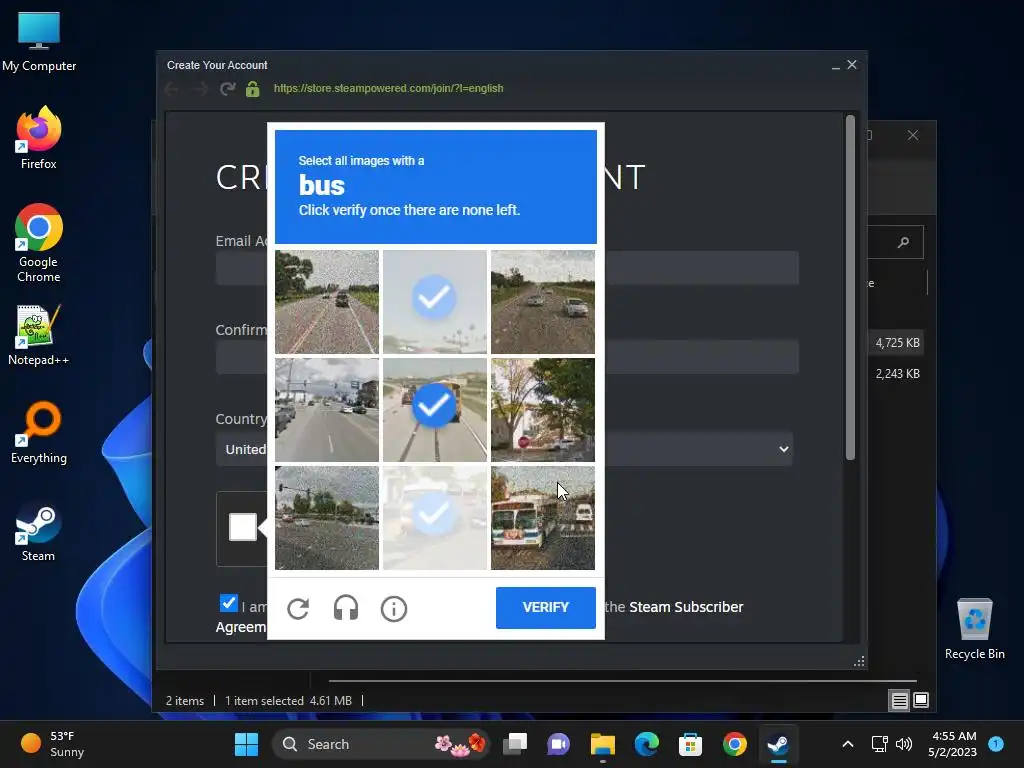Open the Chat taskbar icon
Viewport: 1024px width, 768px height.
[x=558, y=744]
